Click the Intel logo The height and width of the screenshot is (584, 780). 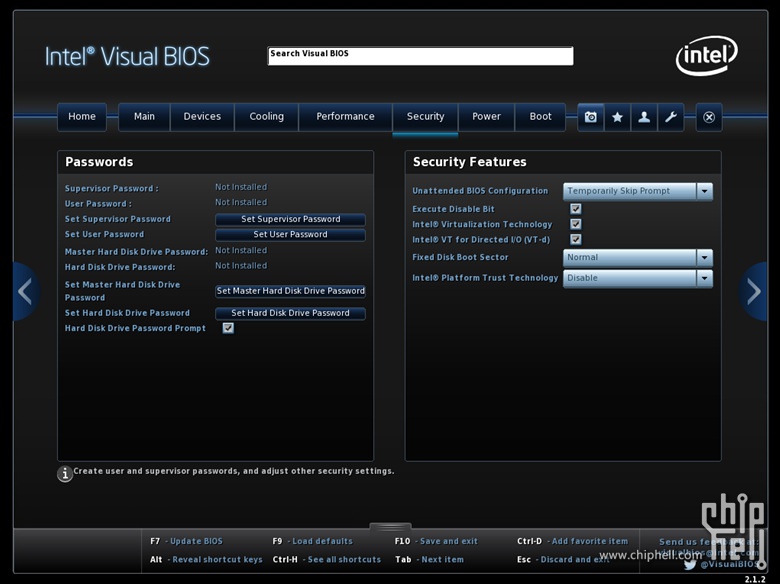[x=706, y=55]
